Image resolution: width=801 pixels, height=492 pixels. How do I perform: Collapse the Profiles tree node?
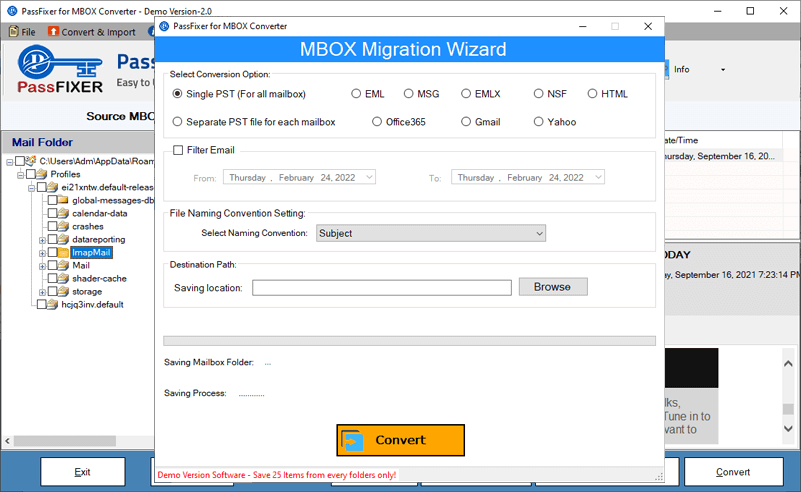point(20,175)
